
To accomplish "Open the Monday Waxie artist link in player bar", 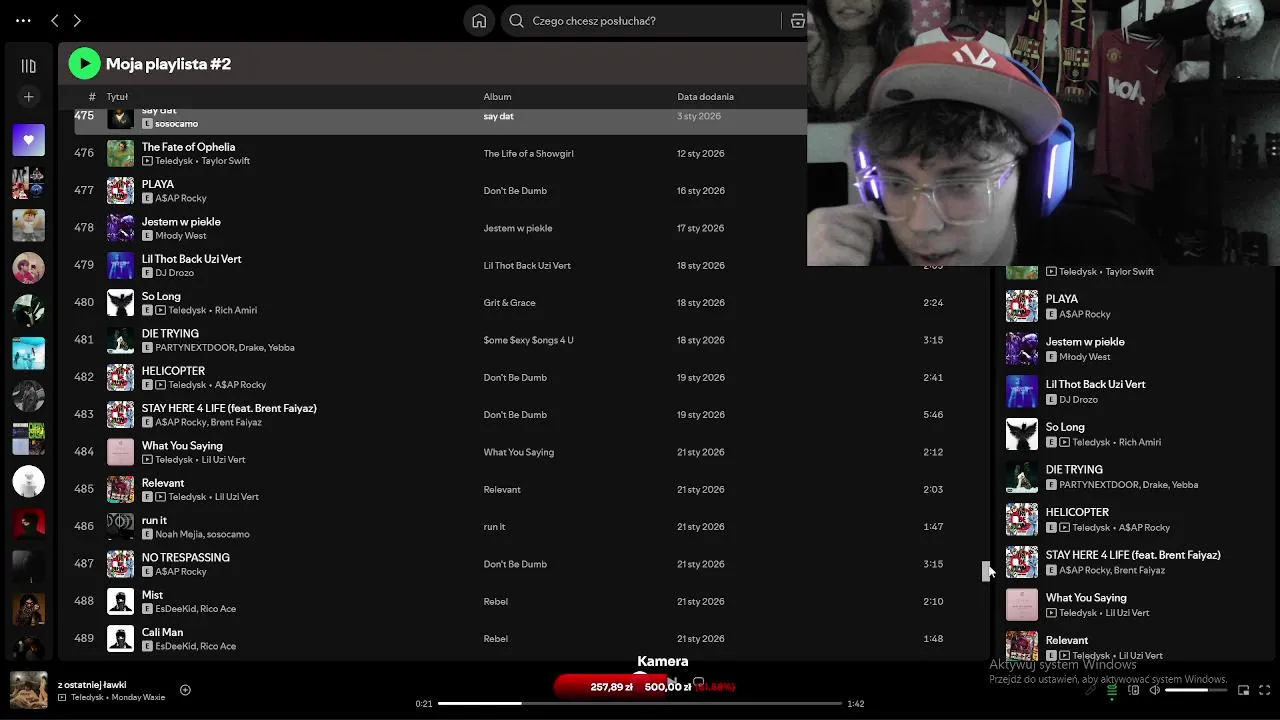I will (x=138, y=697).
